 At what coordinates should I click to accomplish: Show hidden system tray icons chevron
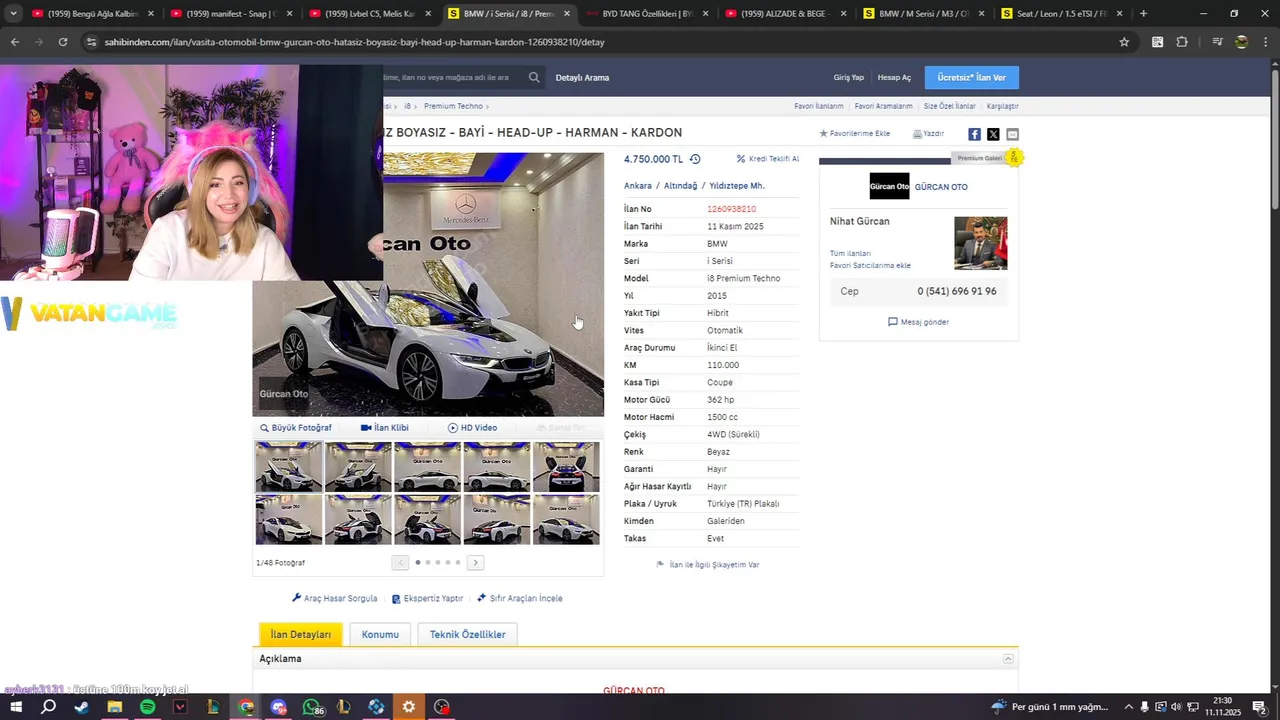pos(1127,707)
